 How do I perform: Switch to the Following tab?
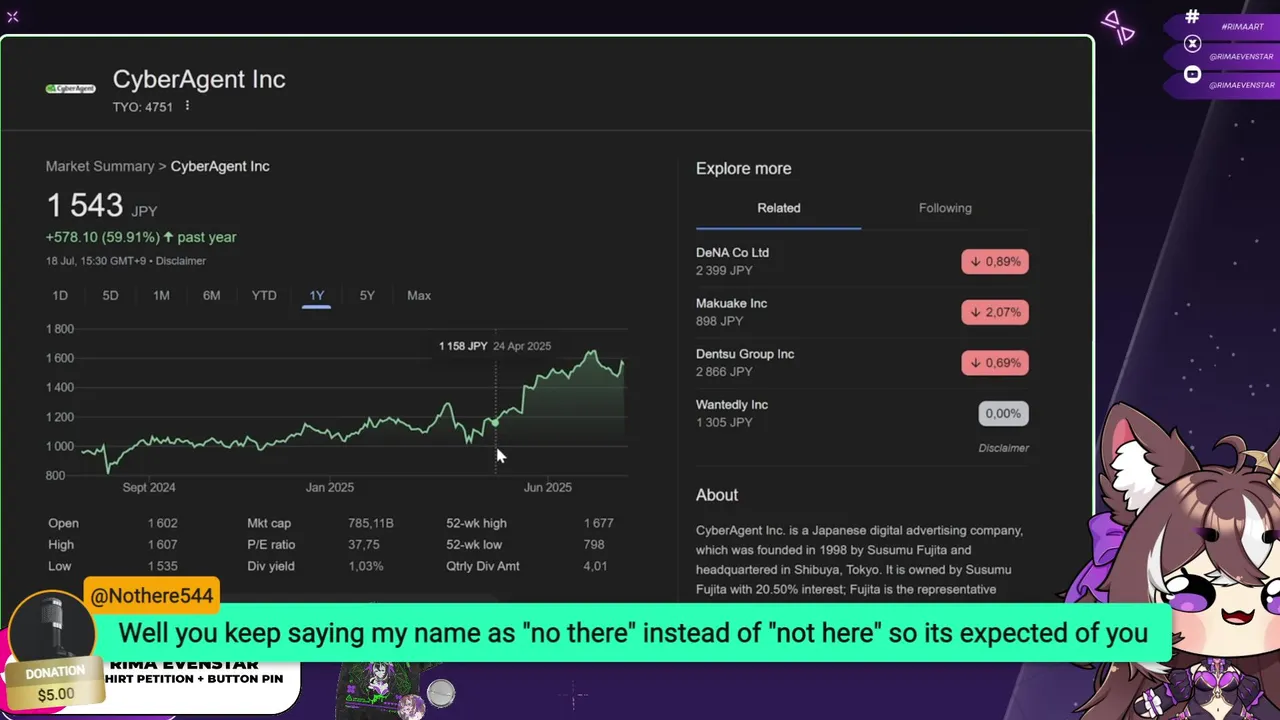pyautogui.click(x=945, y=208)
